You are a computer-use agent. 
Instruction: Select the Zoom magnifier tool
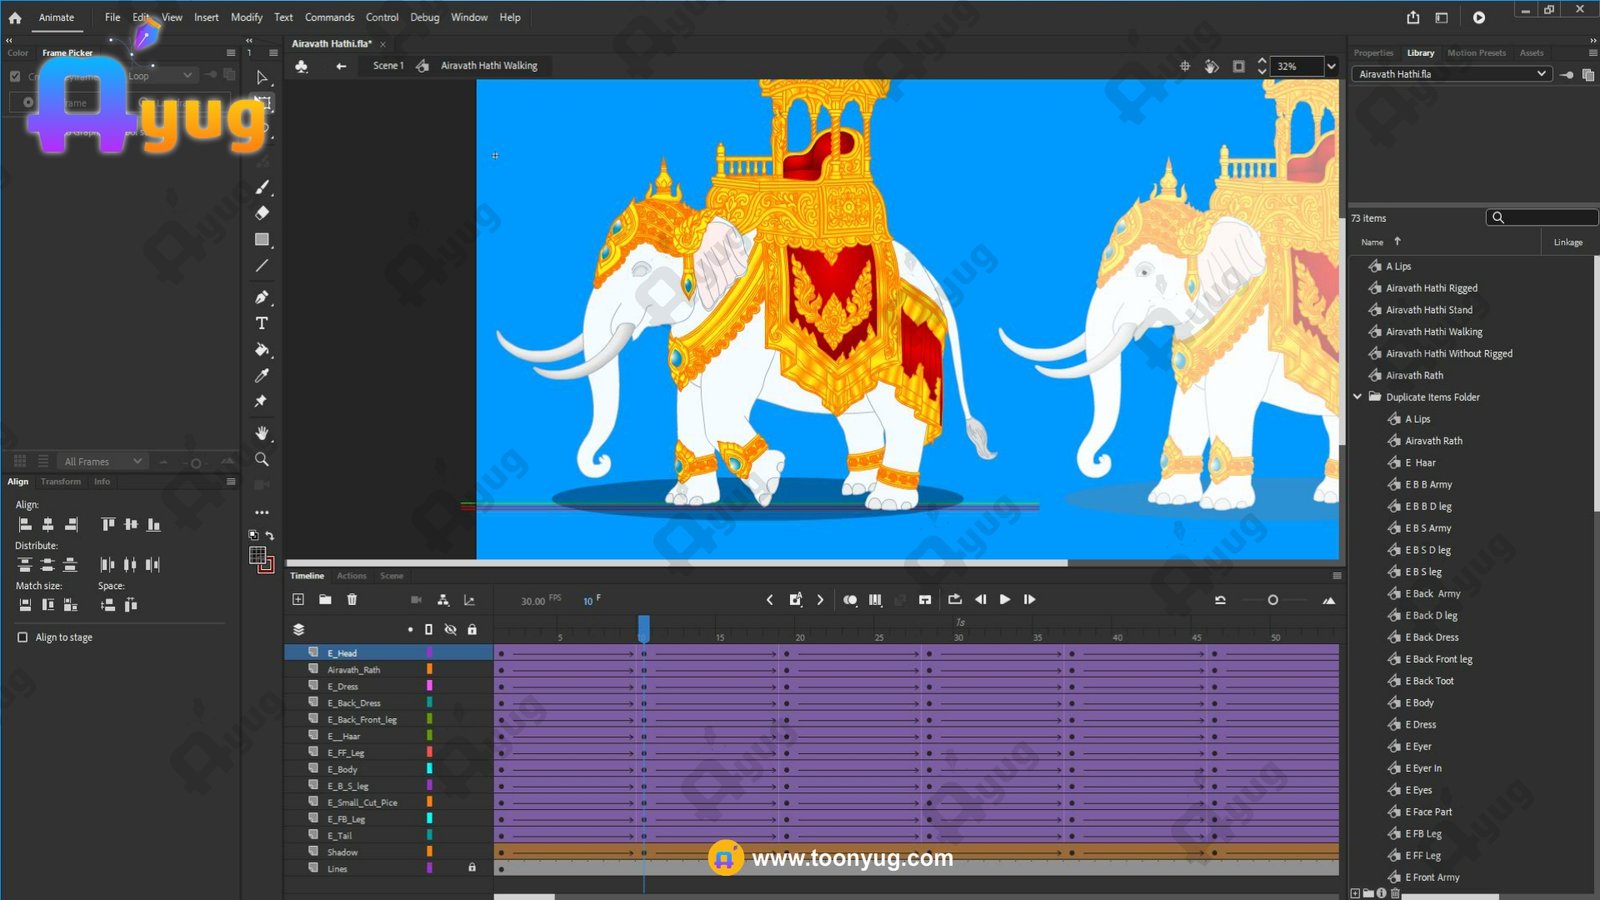pos(262,459)
